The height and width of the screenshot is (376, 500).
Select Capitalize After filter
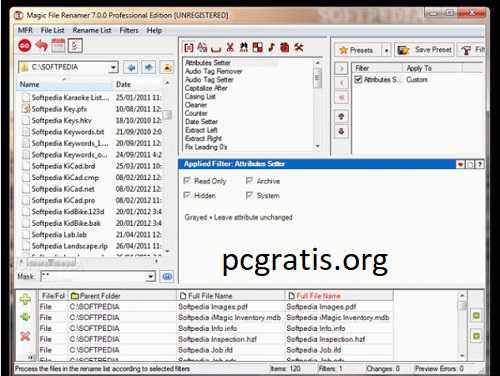(206, 88)
